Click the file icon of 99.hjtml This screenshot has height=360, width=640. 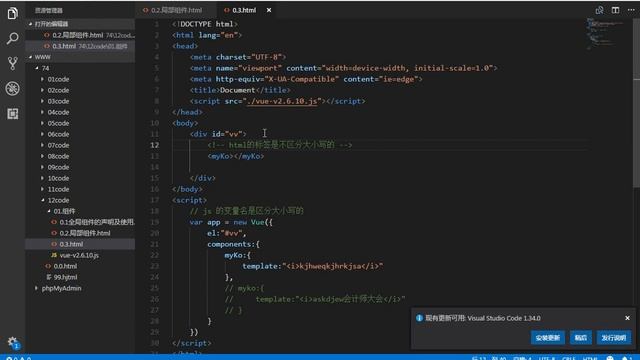coord(49,277)
